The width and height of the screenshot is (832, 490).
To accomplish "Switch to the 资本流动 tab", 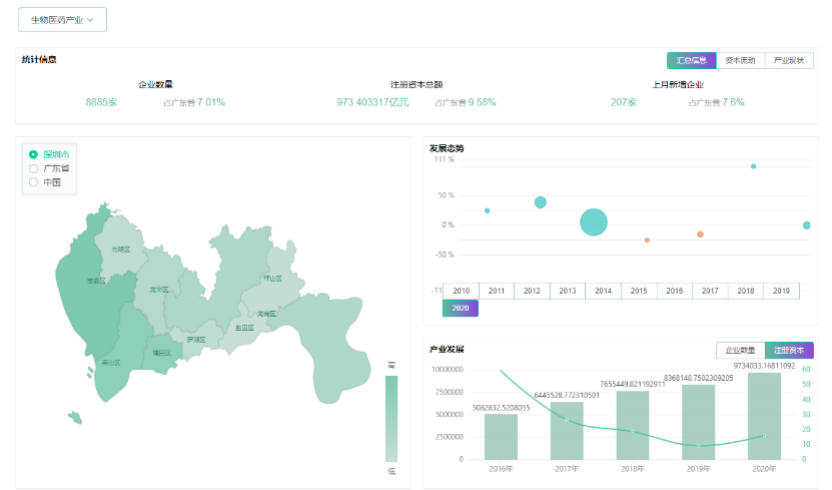I will coord(740,61).
